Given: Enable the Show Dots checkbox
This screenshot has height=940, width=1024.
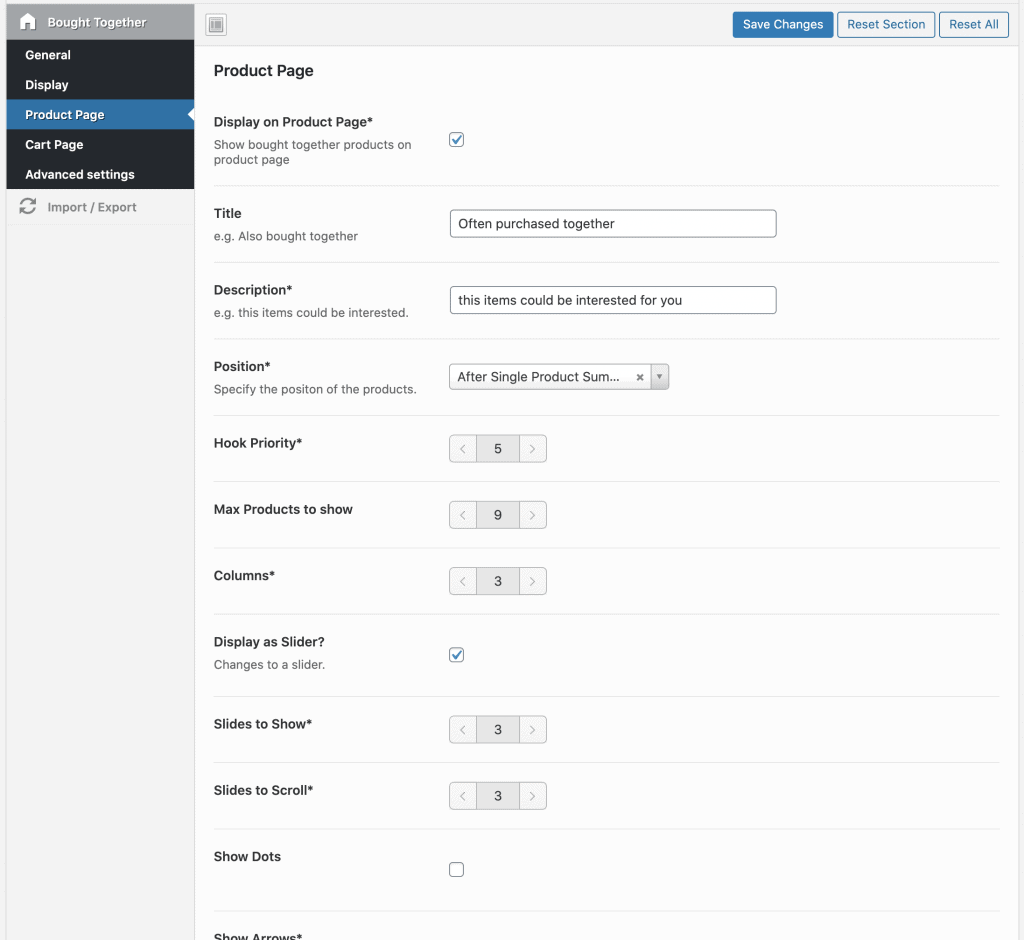Looking at the screenshot, I should (x=457, y=870).
